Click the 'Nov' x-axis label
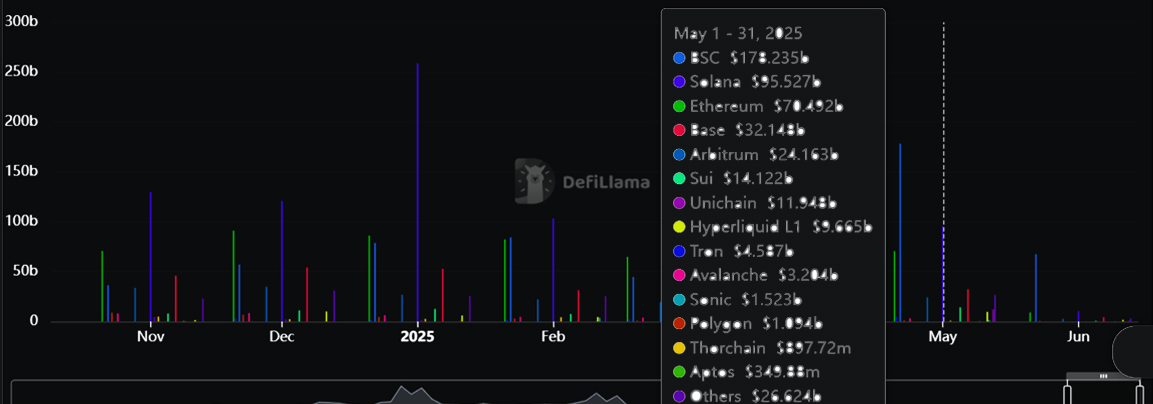Viewport: 1153px width, 404px height. pyautogui.click(x=151, y=337)
